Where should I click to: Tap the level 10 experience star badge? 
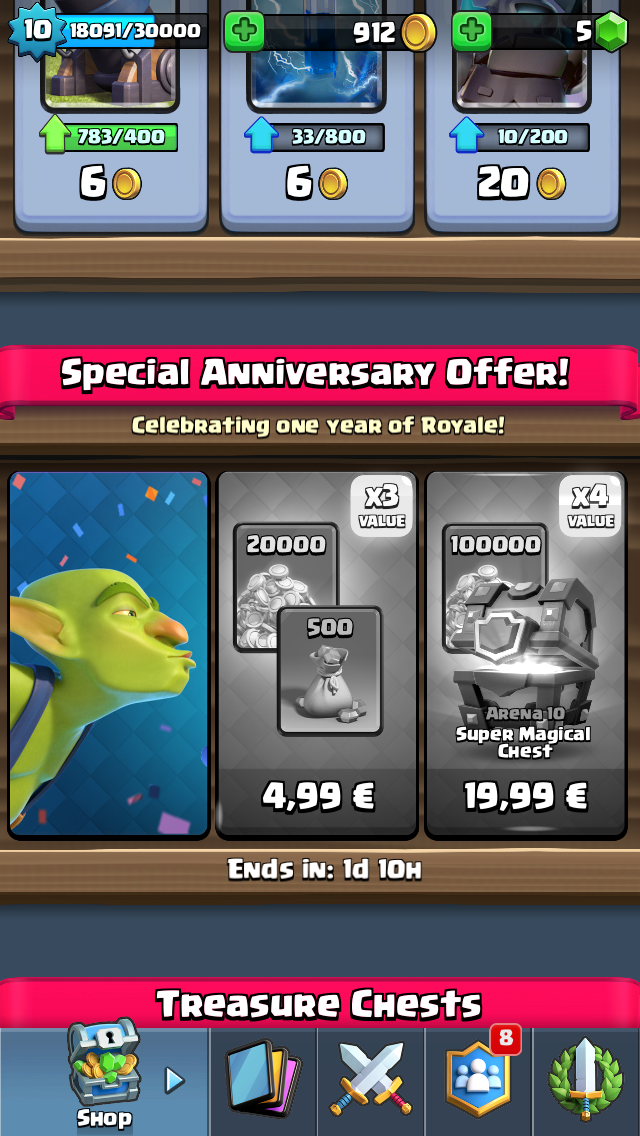36,30
